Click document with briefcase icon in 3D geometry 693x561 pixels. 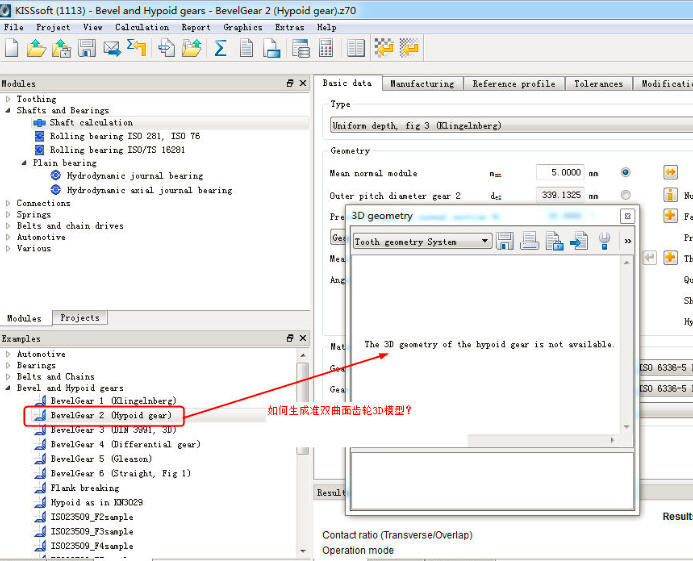[554, 241]
